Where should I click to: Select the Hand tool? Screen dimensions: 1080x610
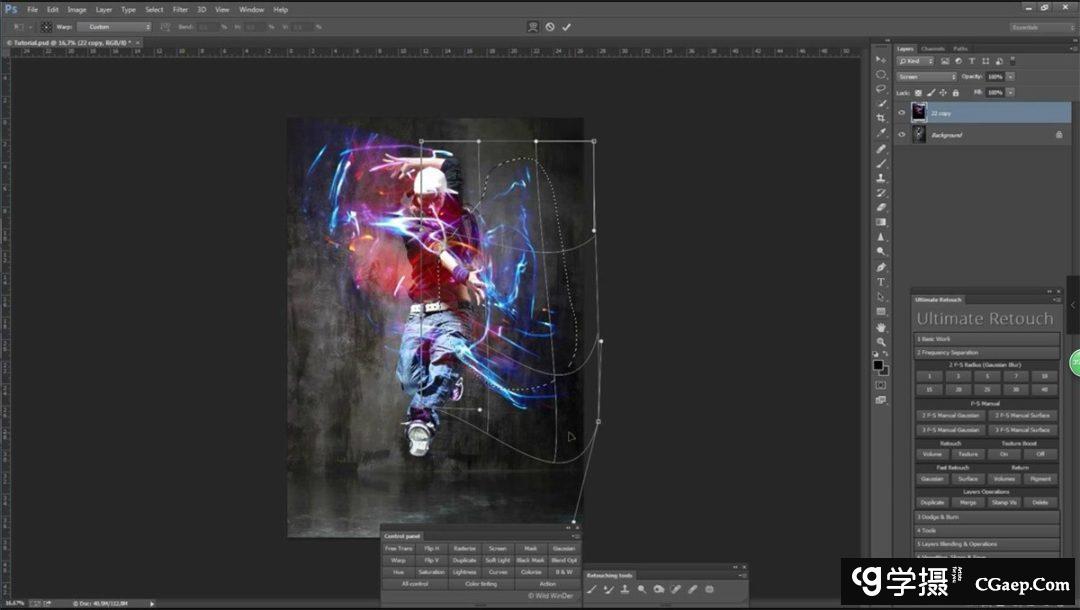881,327
